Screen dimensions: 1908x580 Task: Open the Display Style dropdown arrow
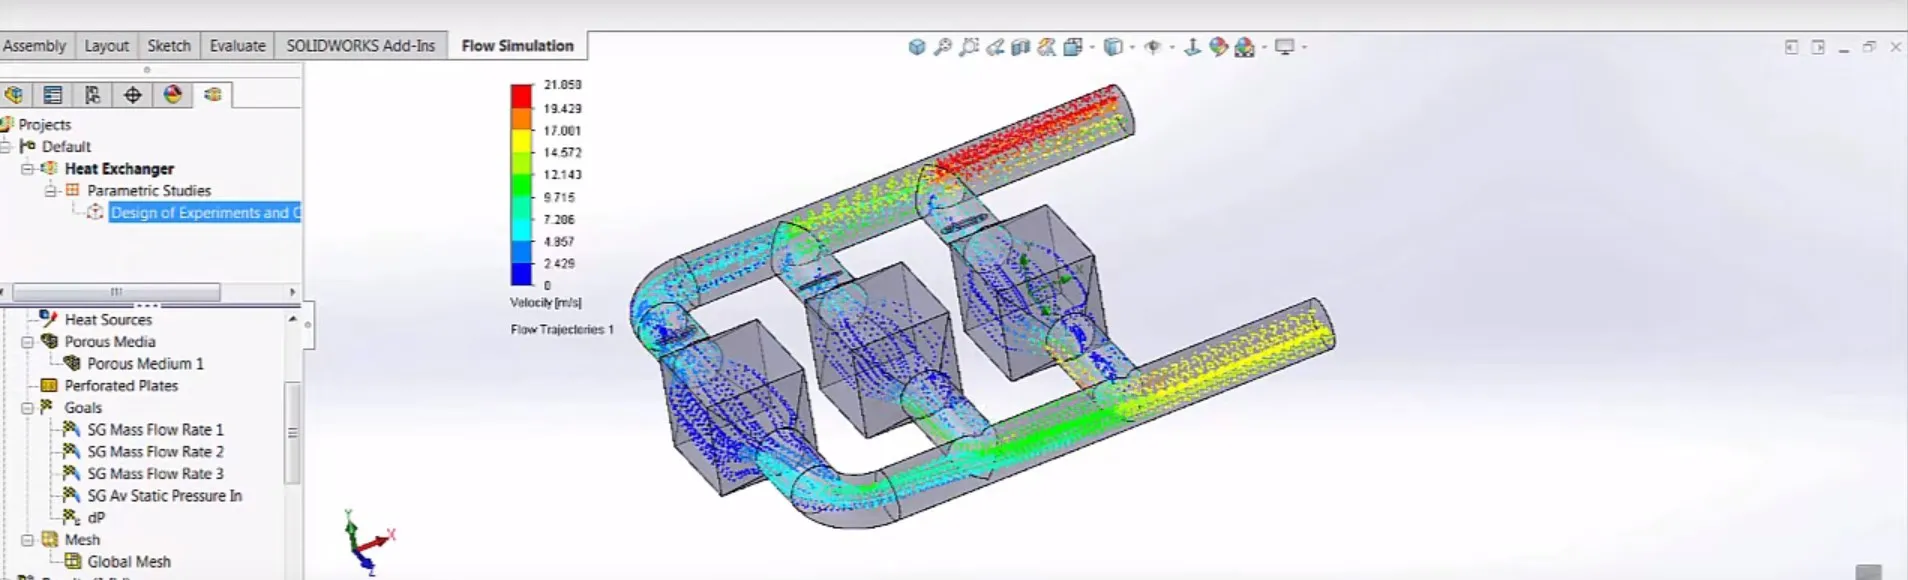tap(1132, 47)
